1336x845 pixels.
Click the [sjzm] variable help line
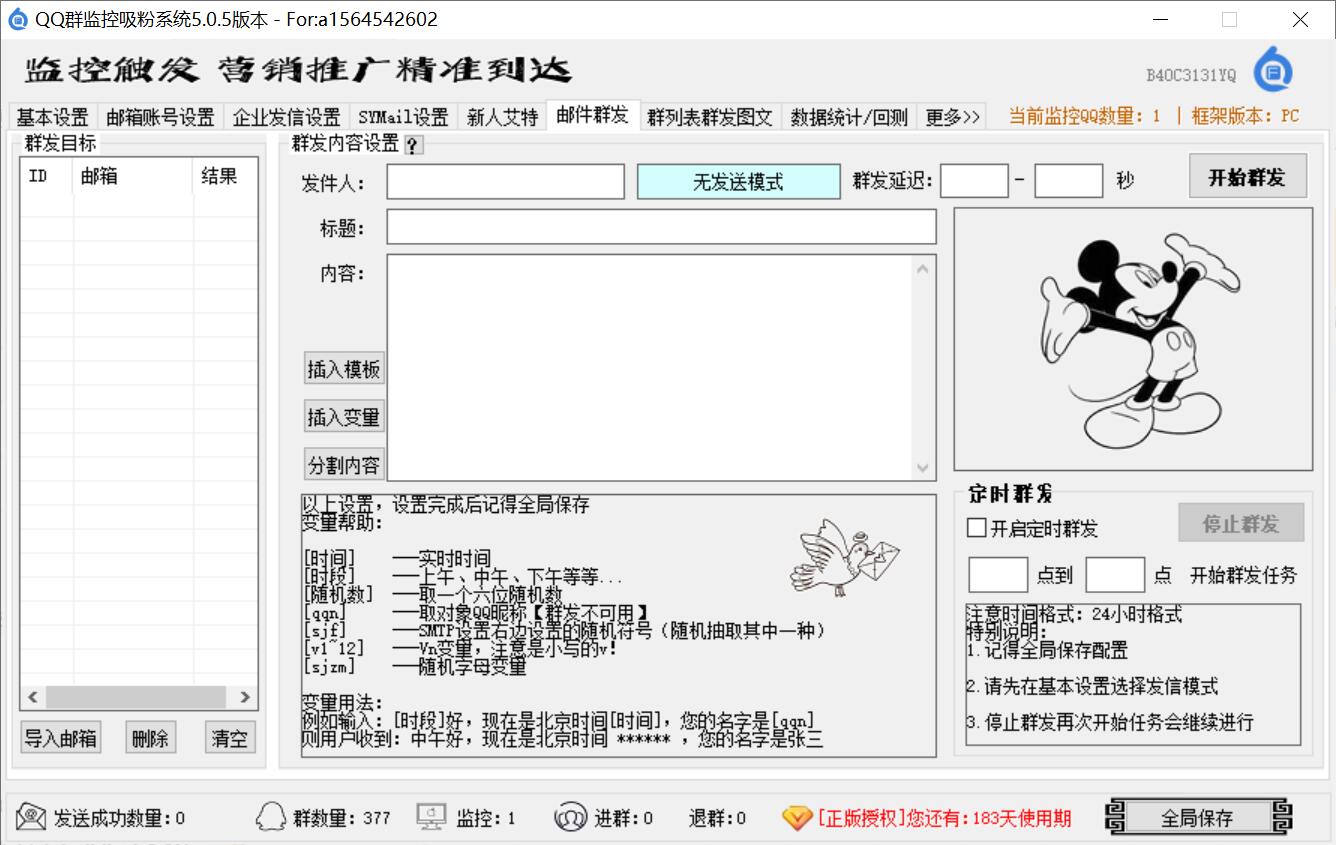click(x=414, y=667)
